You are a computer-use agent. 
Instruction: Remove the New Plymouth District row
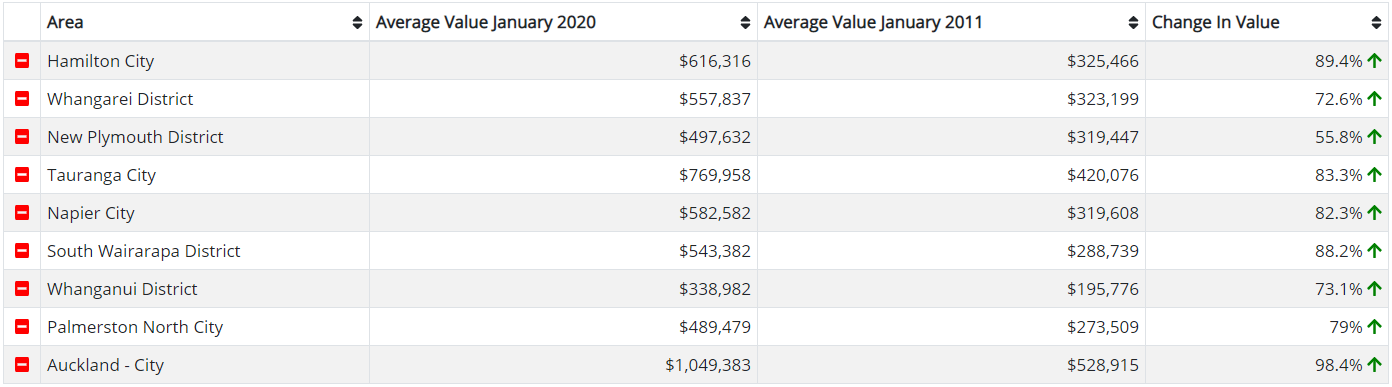(x=22, y=137)
